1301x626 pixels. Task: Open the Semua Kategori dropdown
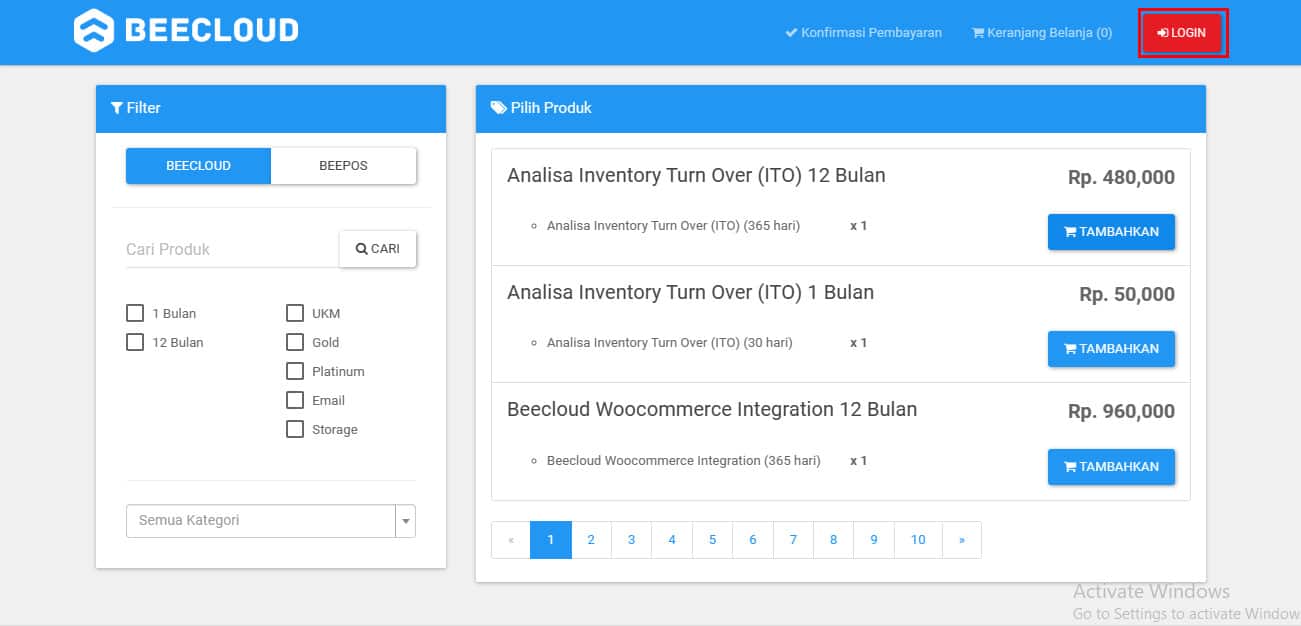(270, 521)
